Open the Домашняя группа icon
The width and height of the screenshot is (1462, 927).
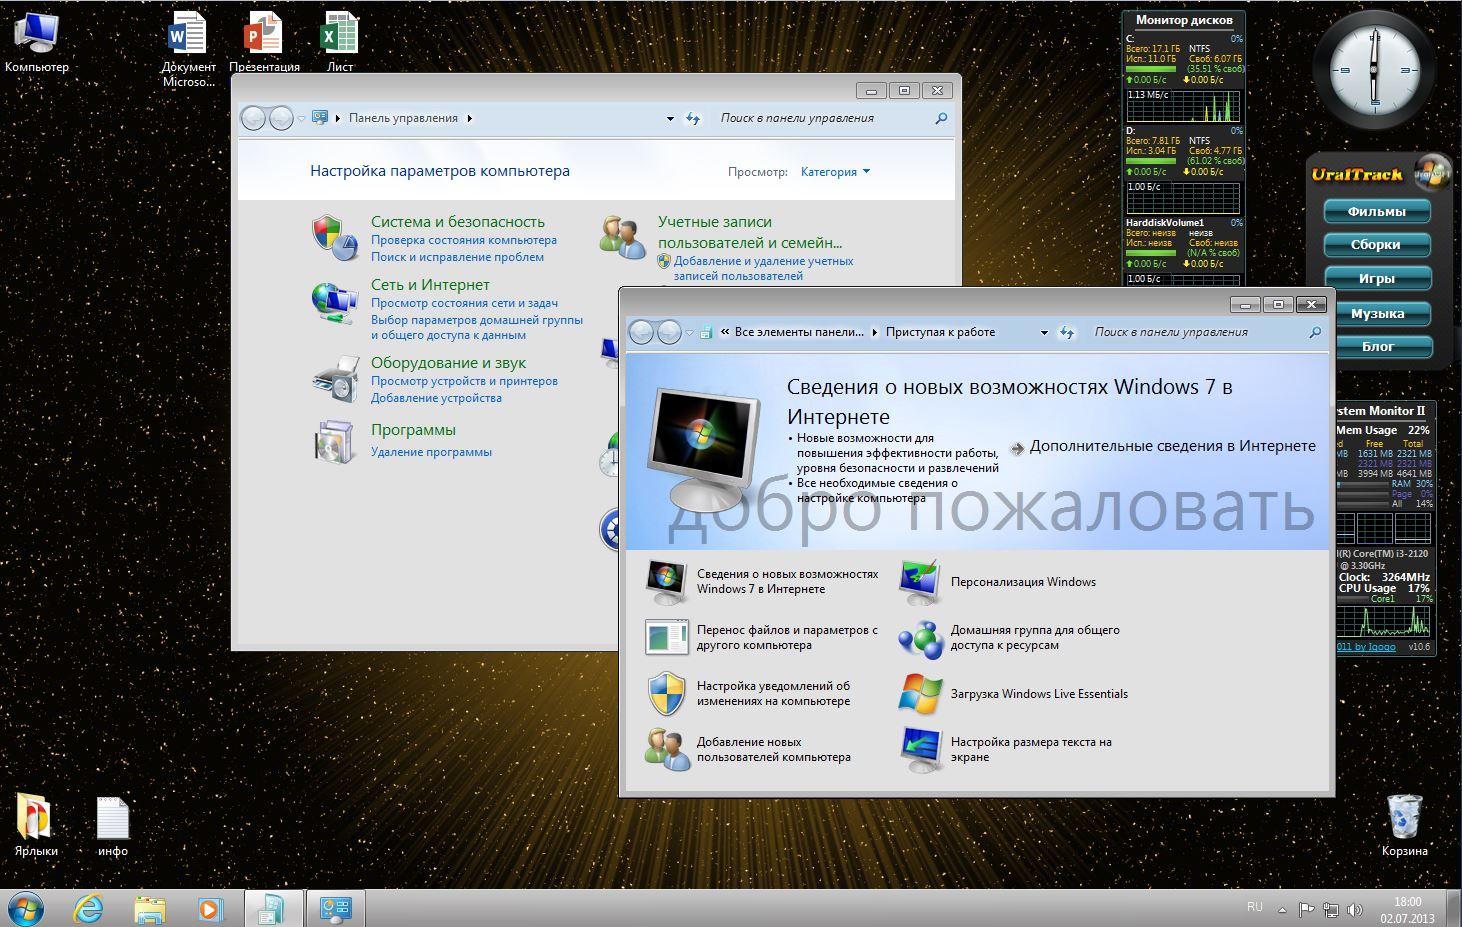(x=920, y=638)
